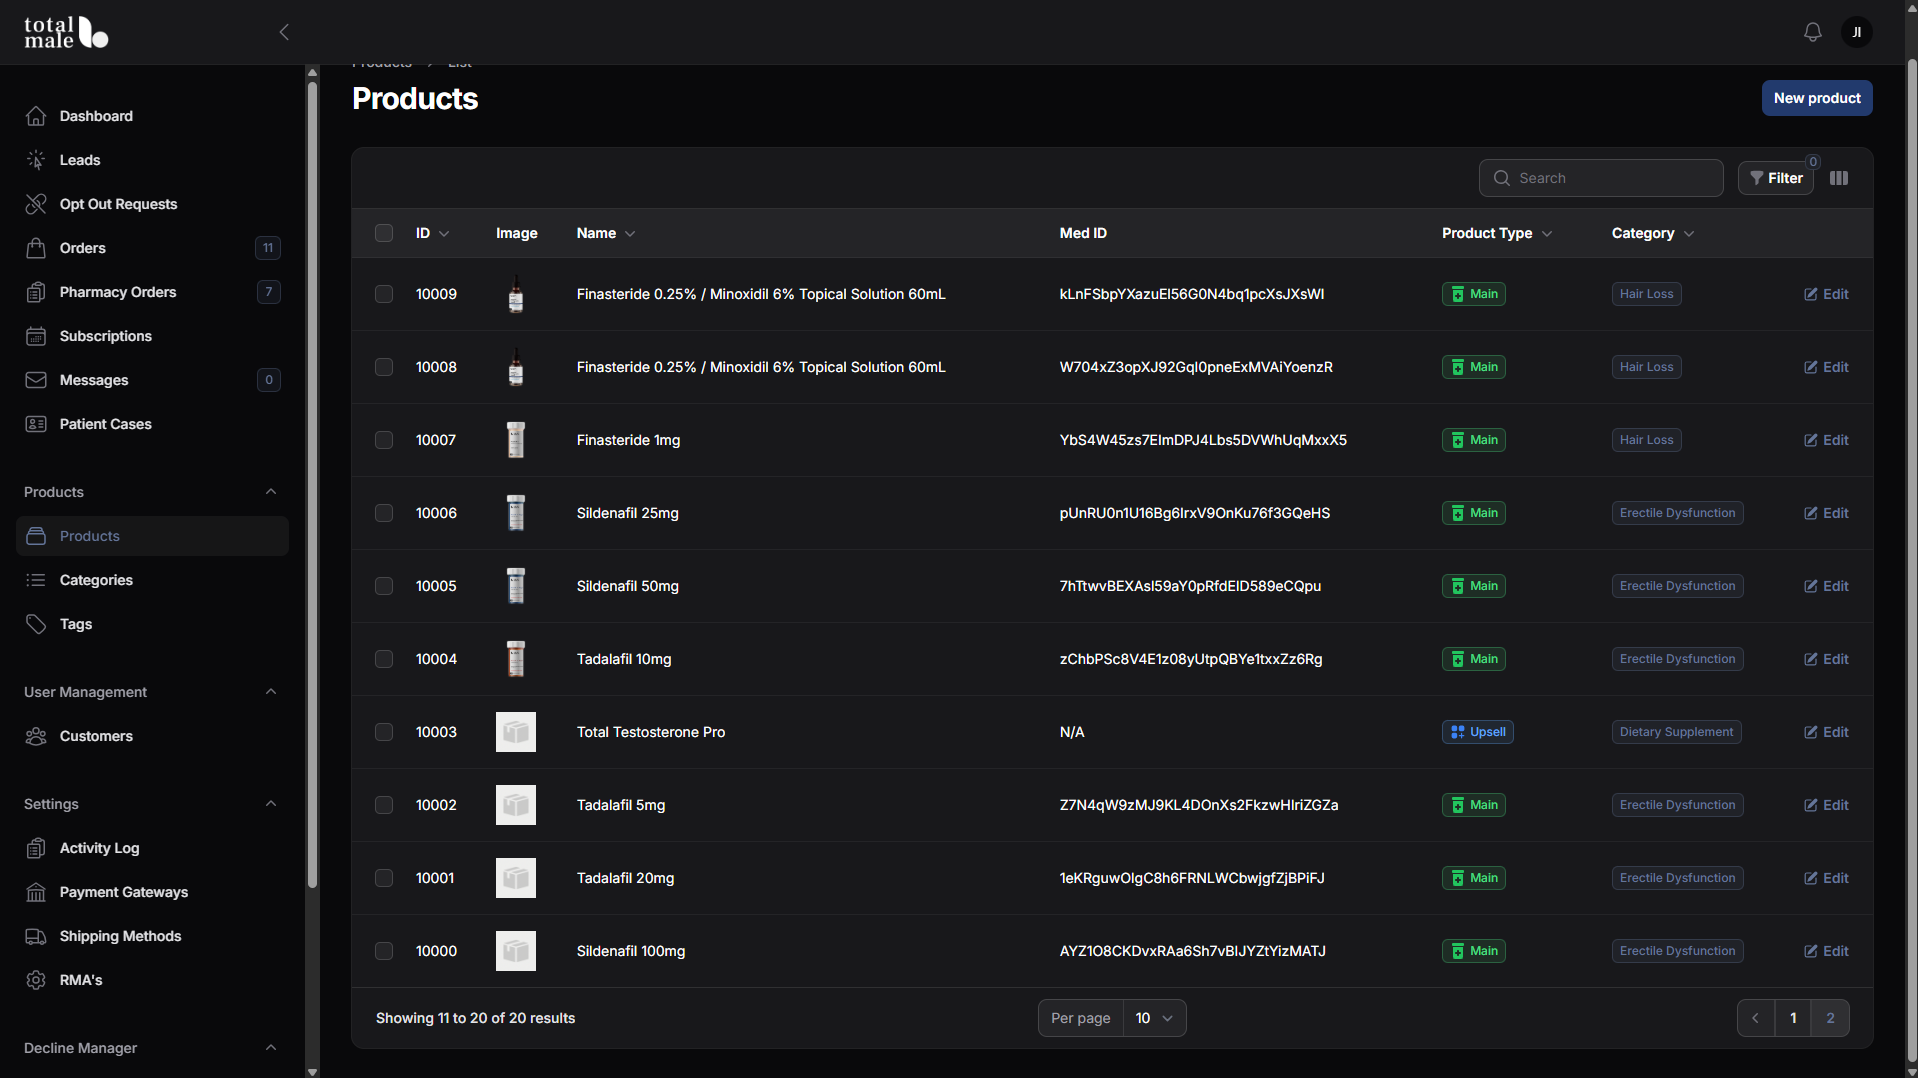Viewport: 1918px width, 1078px height.
Task: Collapse the sidebar with the arrow icon
Action: pos(284,32)
